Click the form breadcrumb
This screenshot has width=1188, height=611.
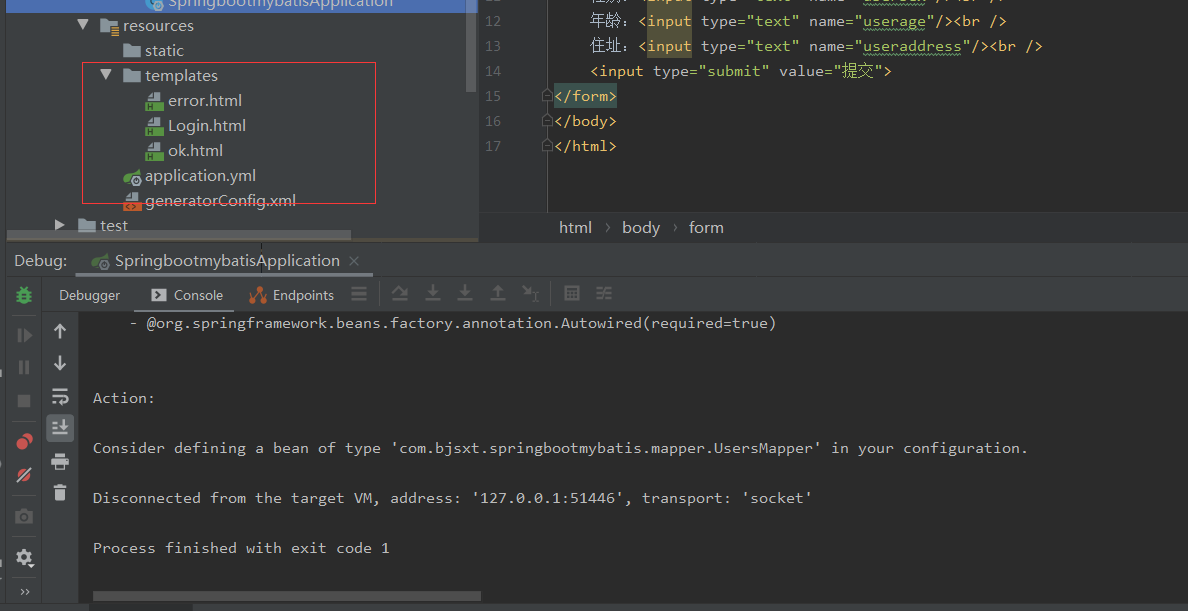coord(706,227)
